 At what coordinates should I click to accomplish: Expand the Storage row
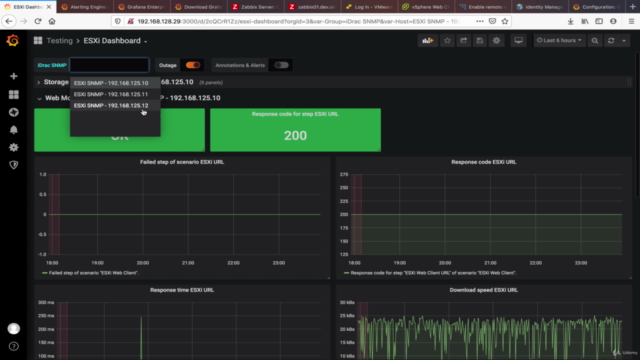38,82
